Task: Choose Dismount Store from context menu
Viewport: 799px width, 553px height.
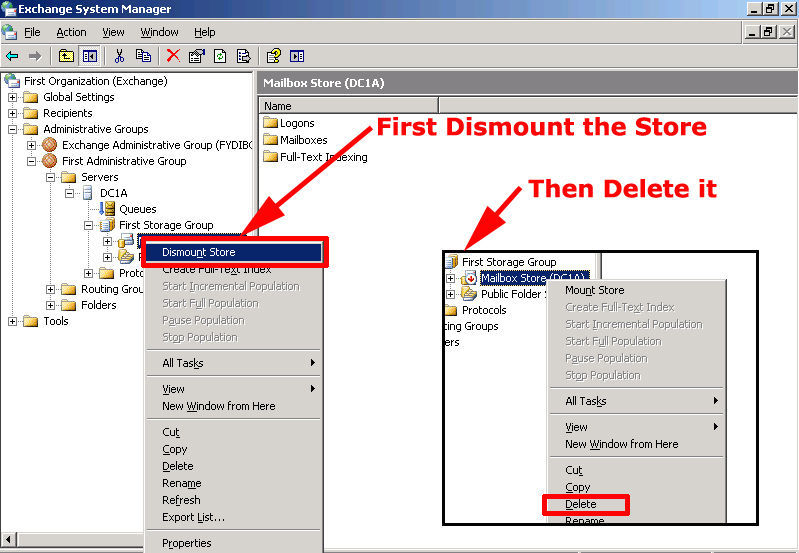Action: 234,252
